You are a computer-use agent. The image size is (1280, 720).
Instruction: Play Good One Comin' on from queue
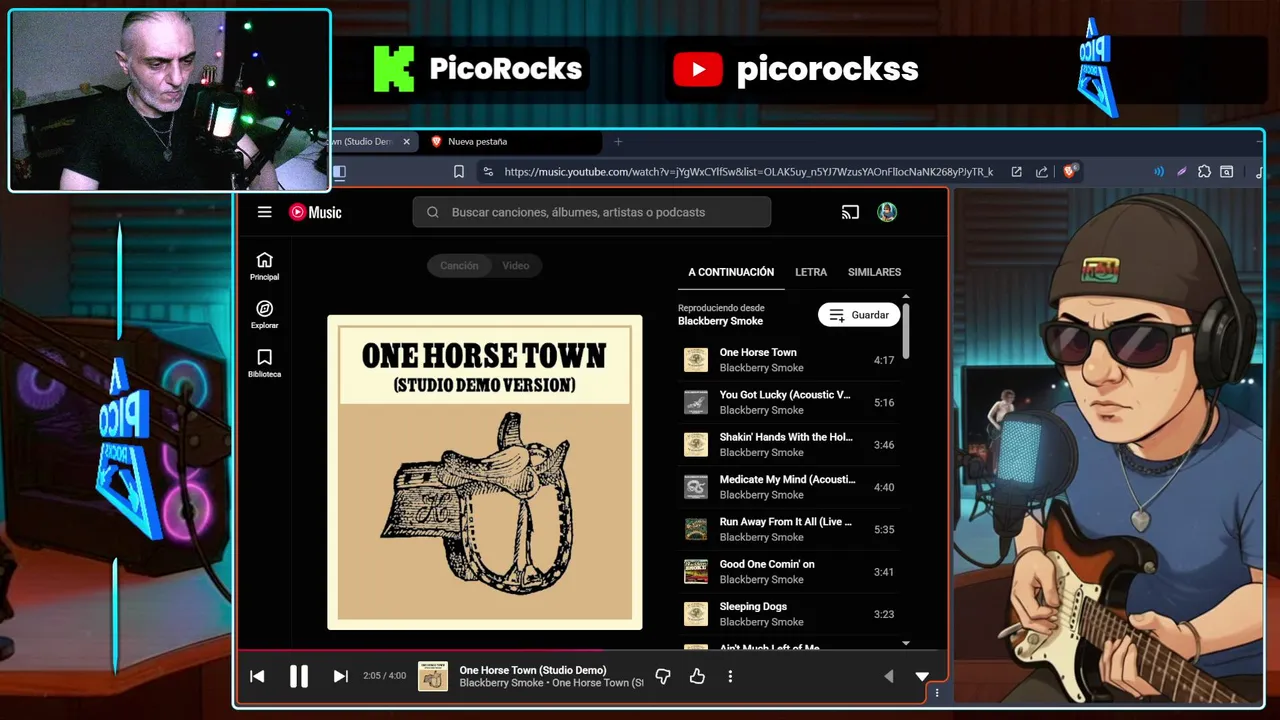point(789,572)
